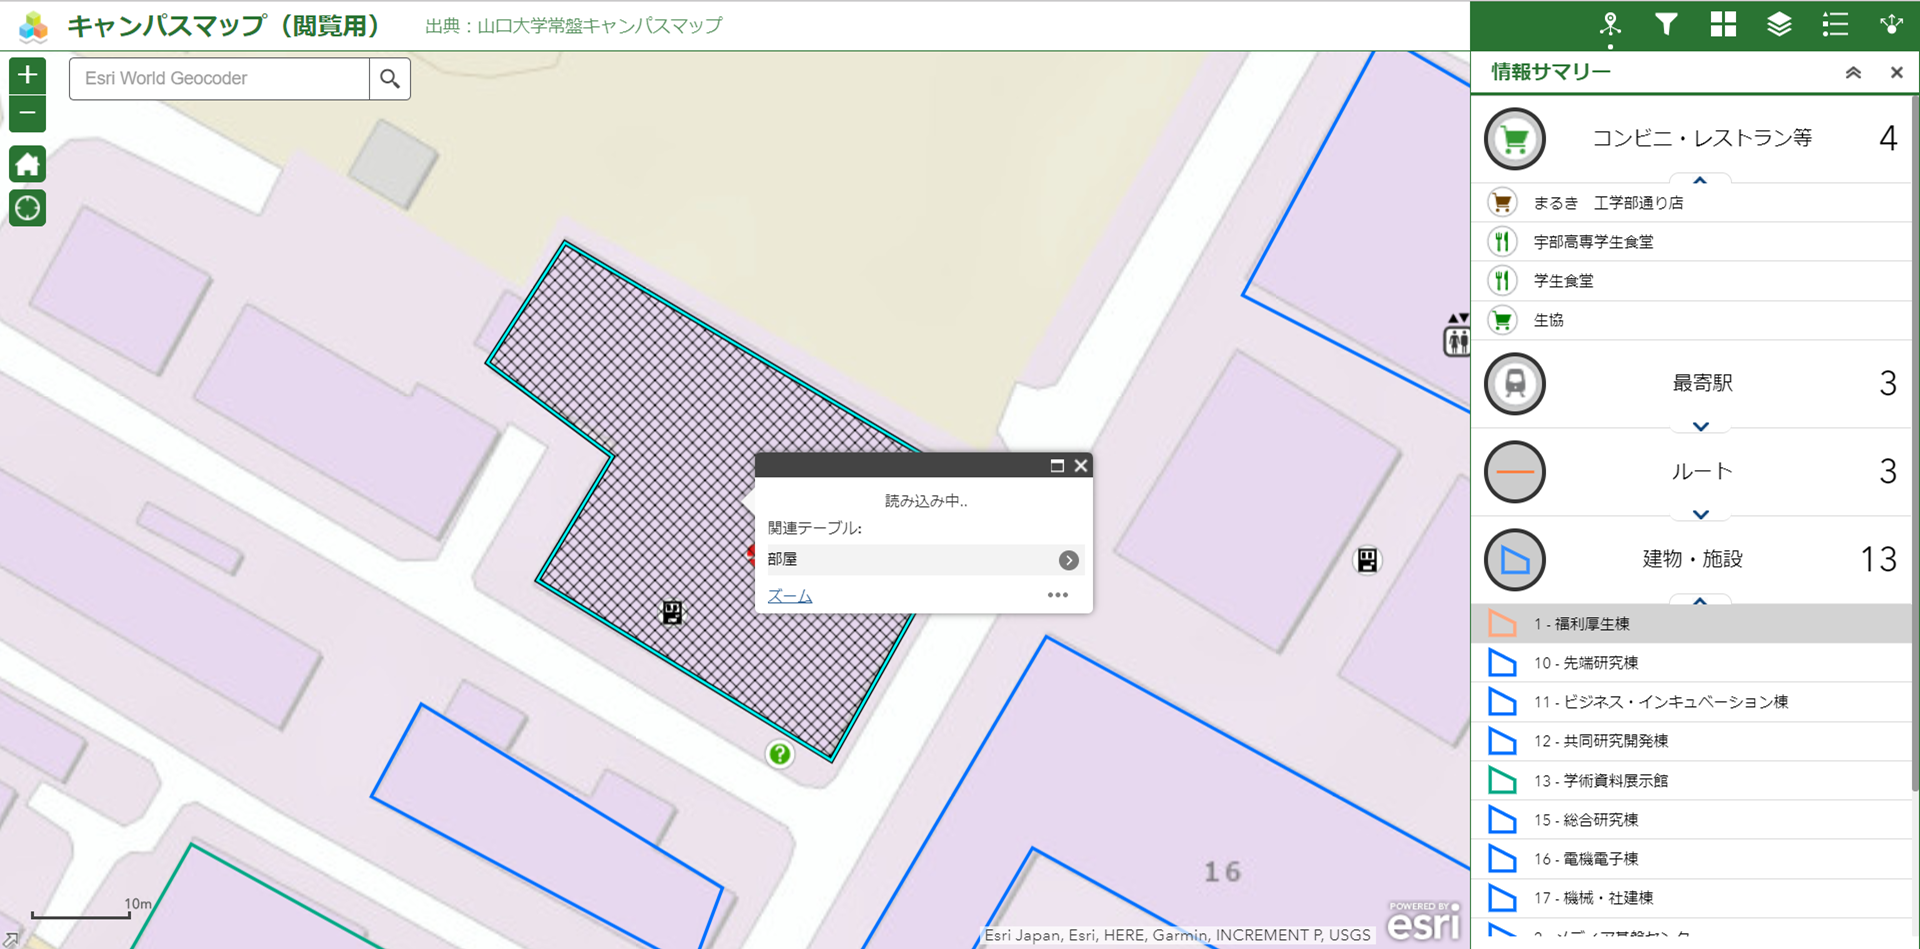Open the layer list stack icon

(x=1779, y=25)
